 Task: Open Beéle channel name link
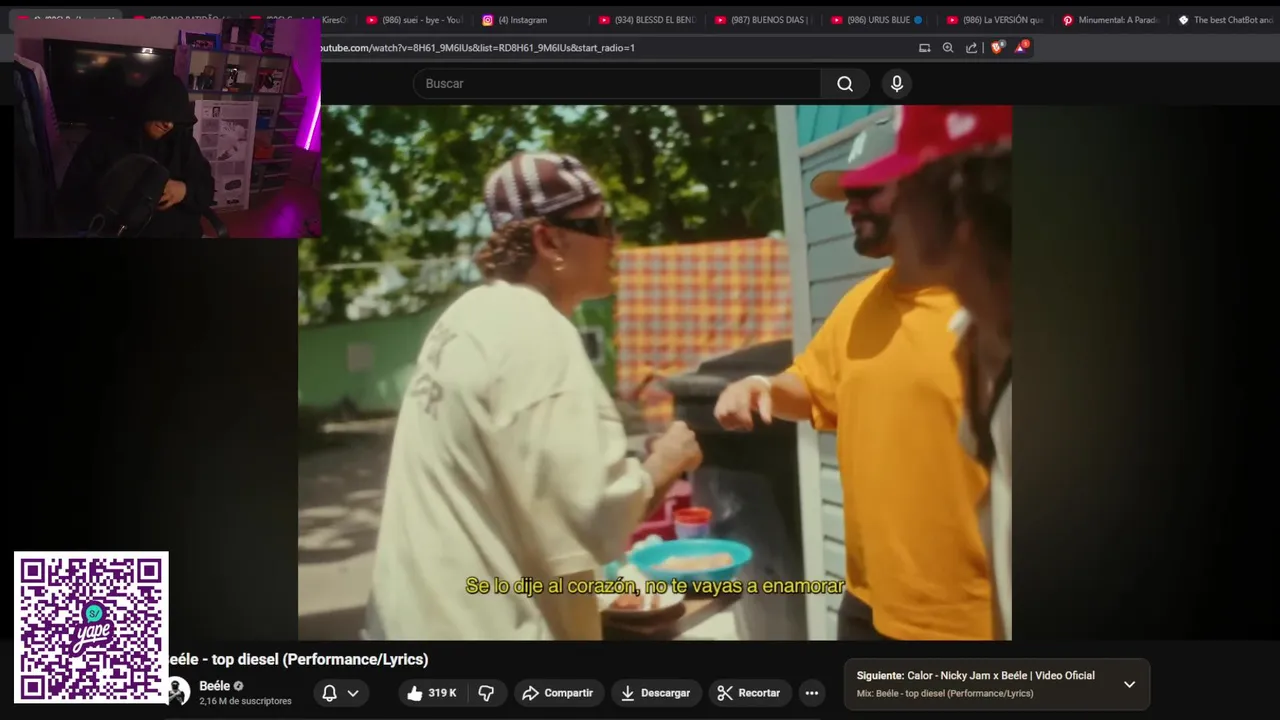pos(214,686)
